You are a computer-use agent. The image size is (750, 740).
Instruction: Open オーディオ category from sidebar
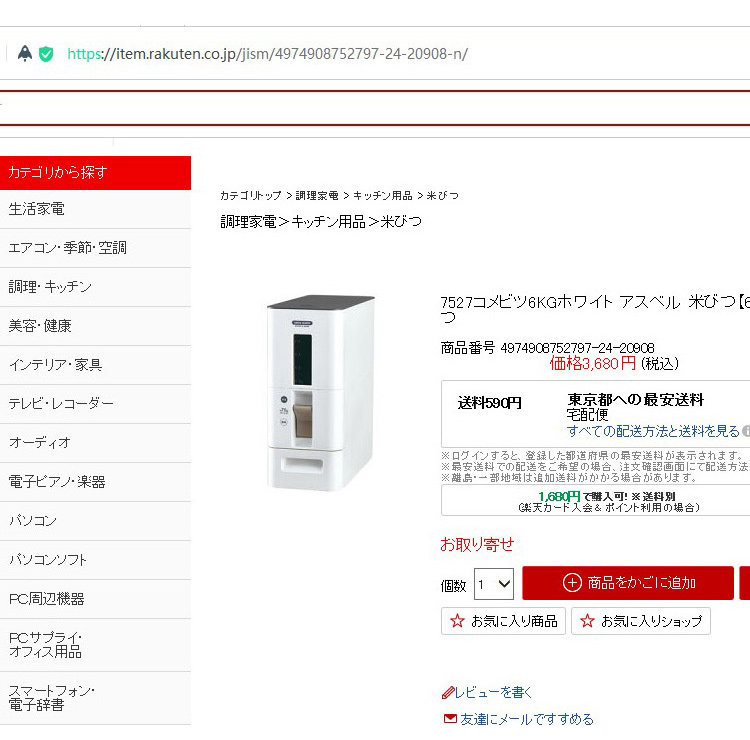click(x=95, y=443)
